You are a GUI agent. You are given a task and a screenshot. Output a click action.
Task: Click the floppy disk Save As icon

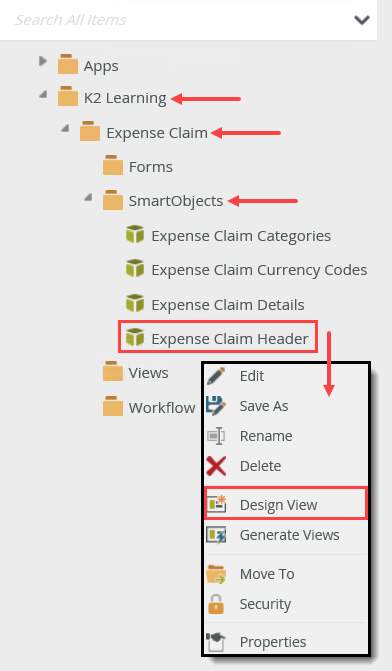tap(216, 406)
